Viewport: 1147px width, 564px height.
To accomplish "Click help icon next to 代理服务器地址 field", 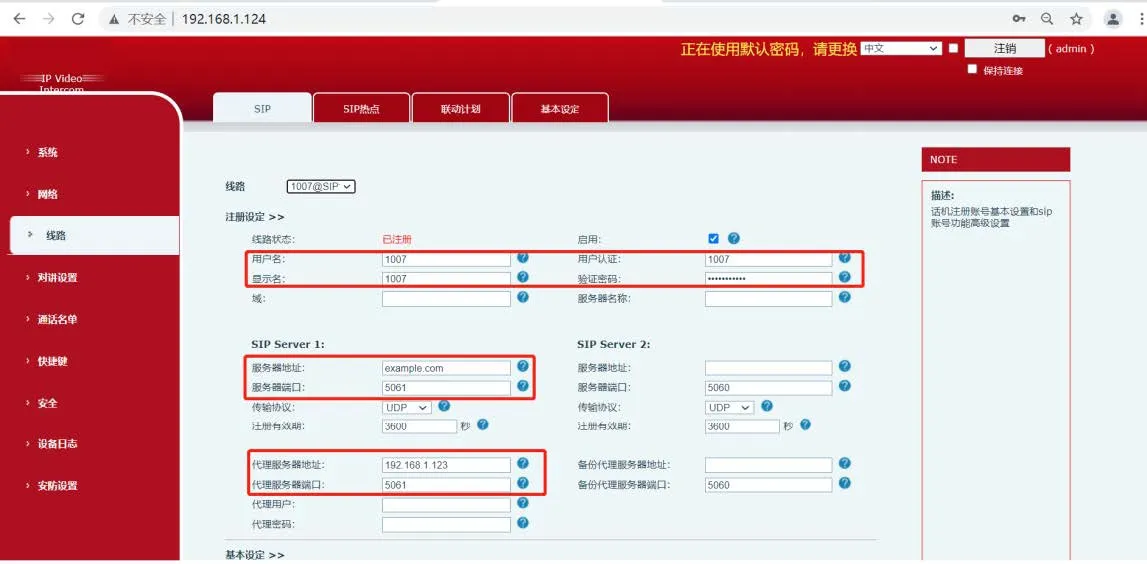I will [x=522, y=464].
